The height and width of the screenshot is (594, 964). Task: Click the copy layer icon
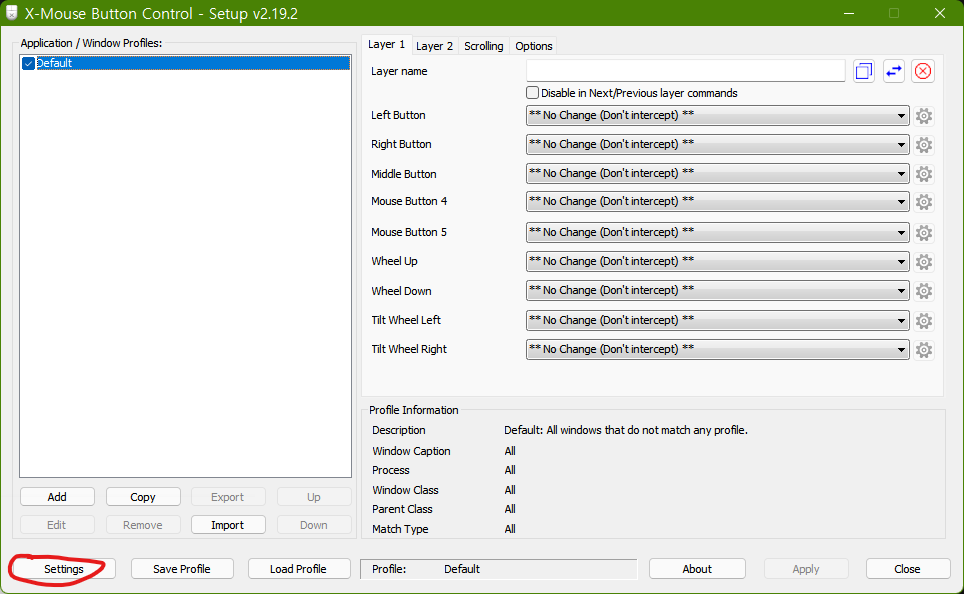864,71
